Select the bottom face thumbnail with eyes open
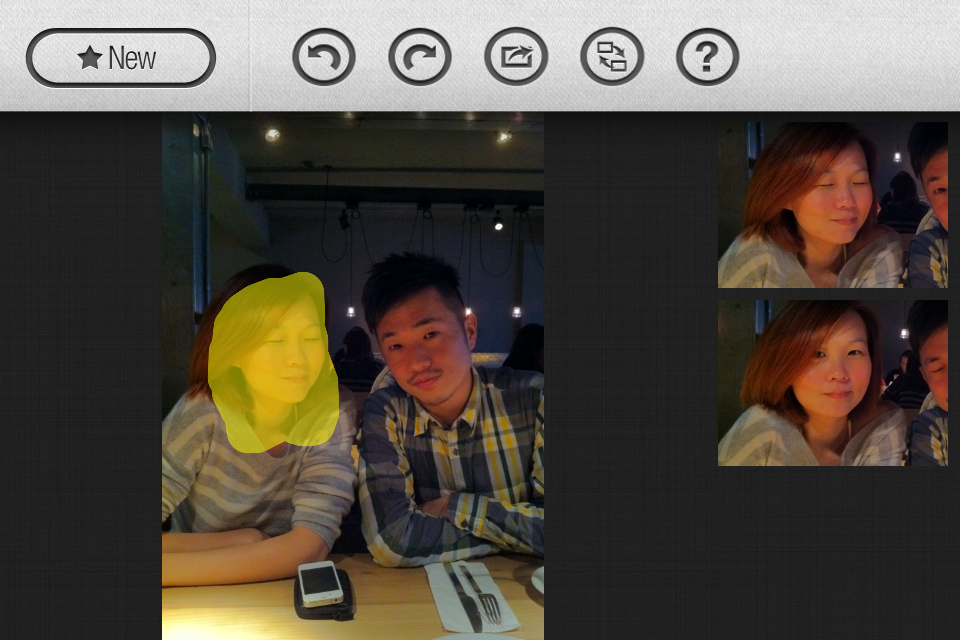 click(833, 383)
